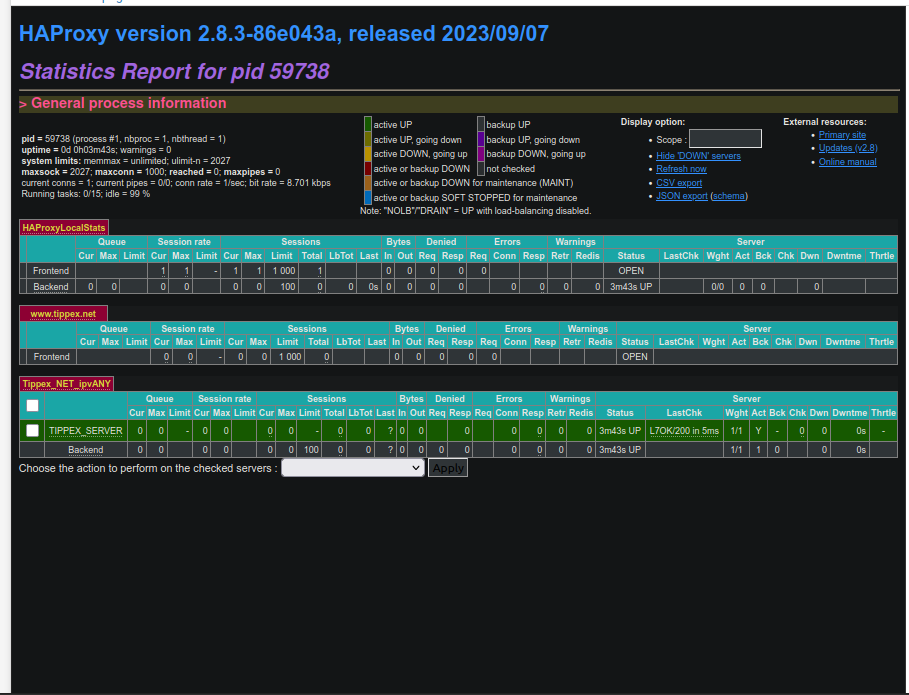909x695 pixels.
Task: Visit the Primary site link
Action: [x=842, y=135]
